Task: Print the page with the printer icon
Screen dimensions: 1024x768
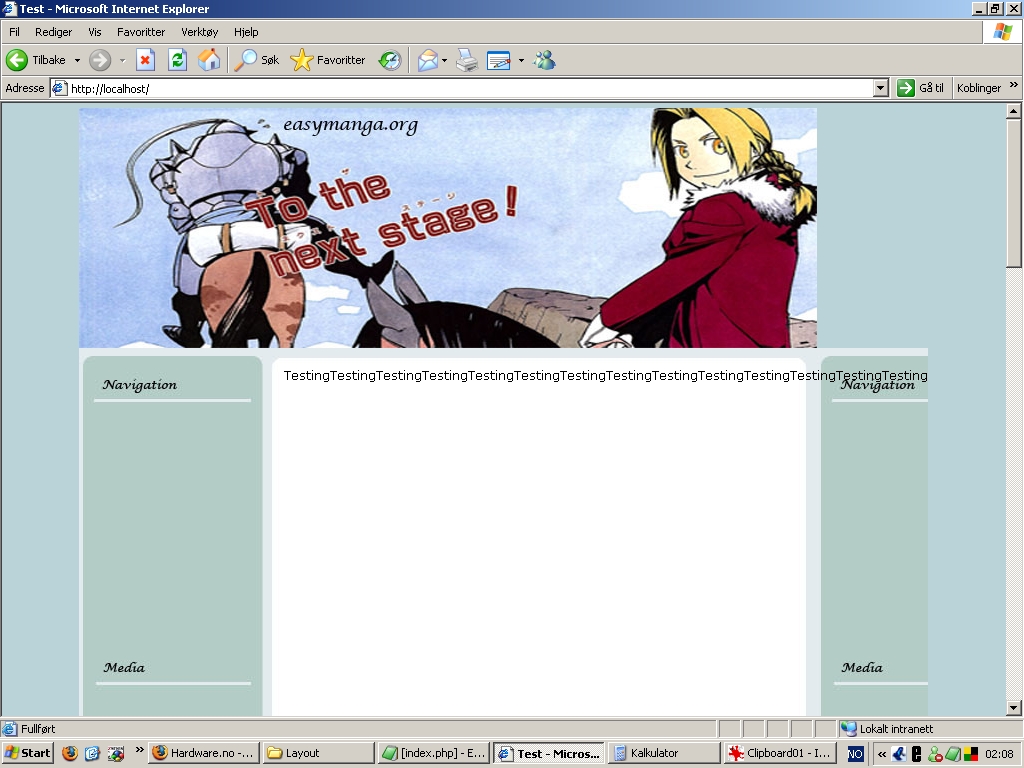Action: tap(467, 60)
